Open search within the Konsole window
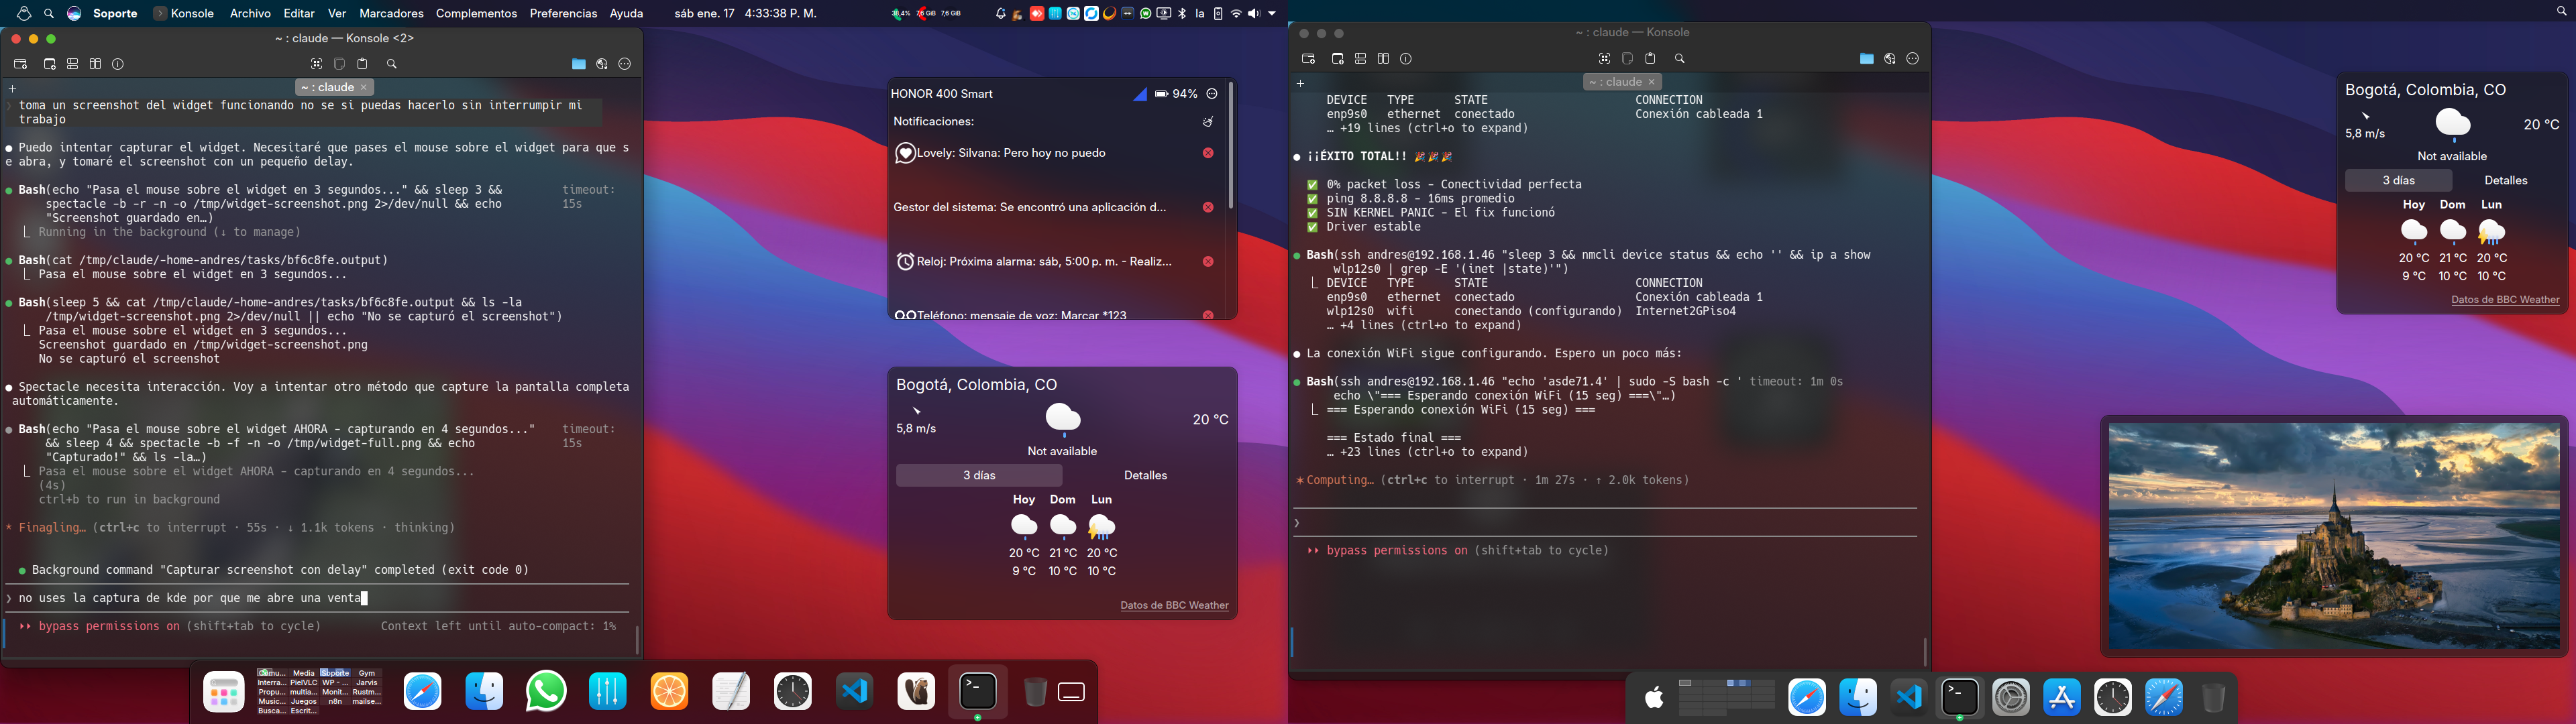2576x724 pixels. click(x=392, y=64)
